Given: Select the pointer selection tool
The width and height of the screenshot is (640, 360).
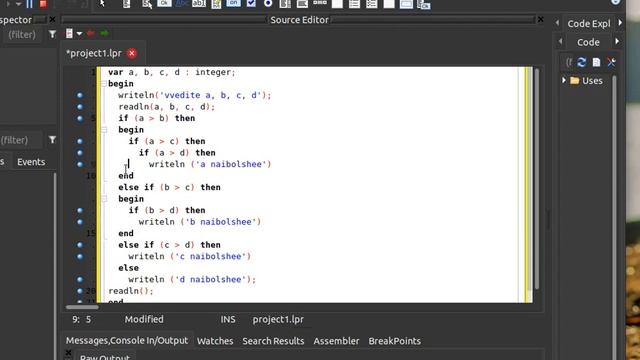Looking at the screenshot, I should [102, 4].
